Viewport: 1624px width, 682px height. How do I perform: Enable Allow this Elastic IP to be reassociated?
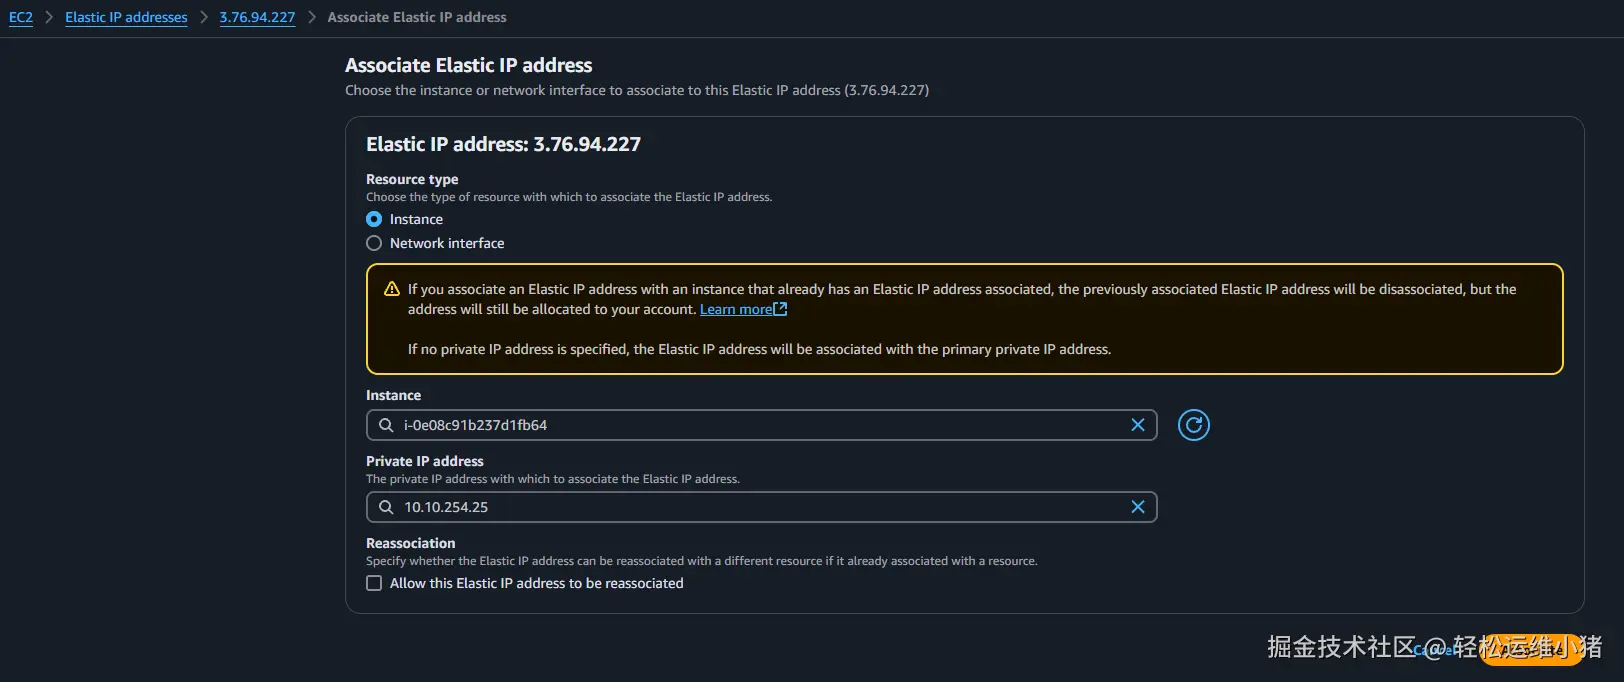click(374, 583)
